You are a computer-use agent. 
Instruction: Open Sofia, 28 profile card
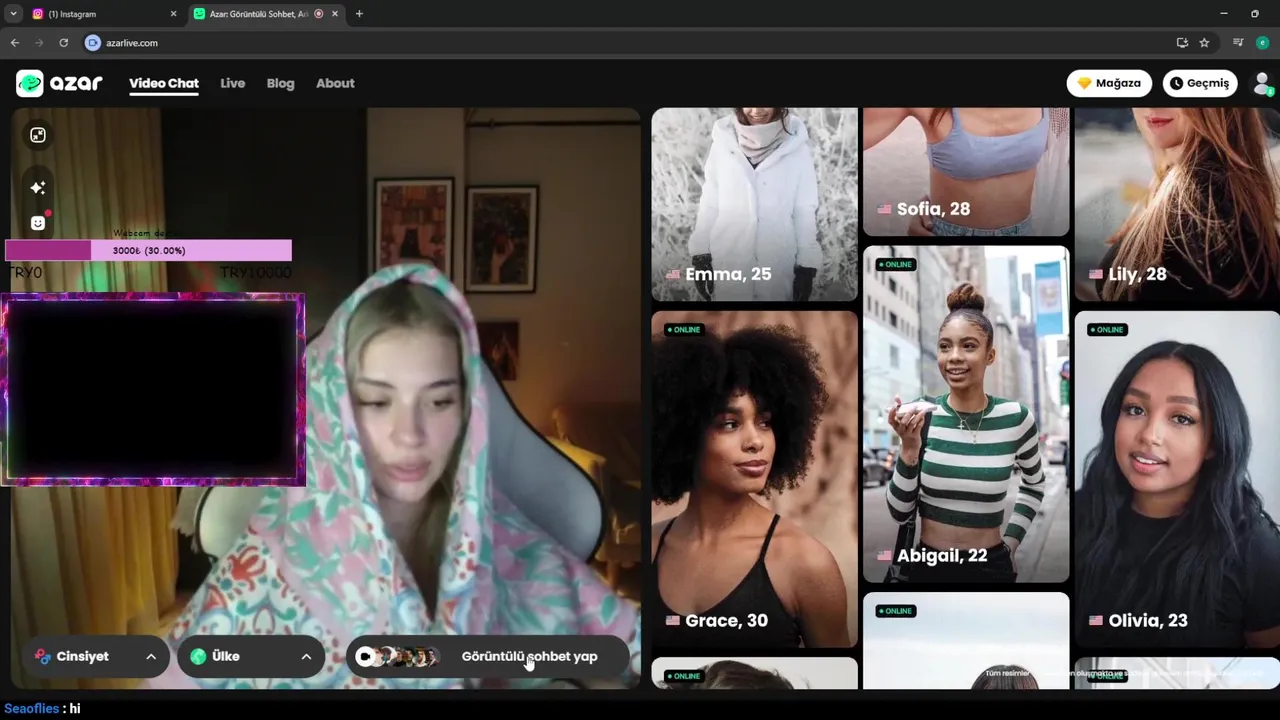[x=966, y=172]
